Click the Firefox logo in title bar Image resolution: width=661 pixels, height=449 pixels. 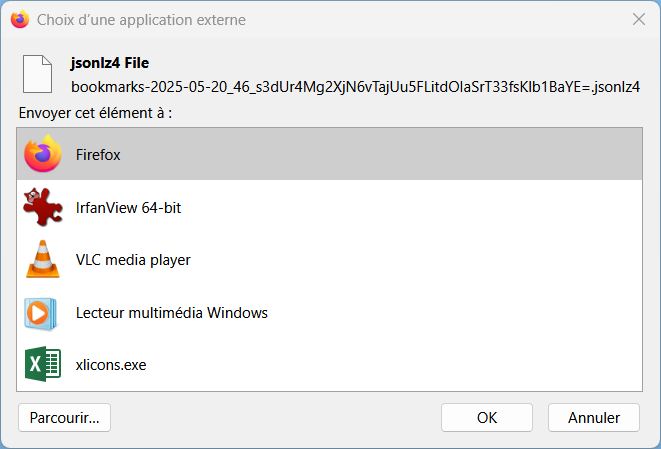(19, 19)
